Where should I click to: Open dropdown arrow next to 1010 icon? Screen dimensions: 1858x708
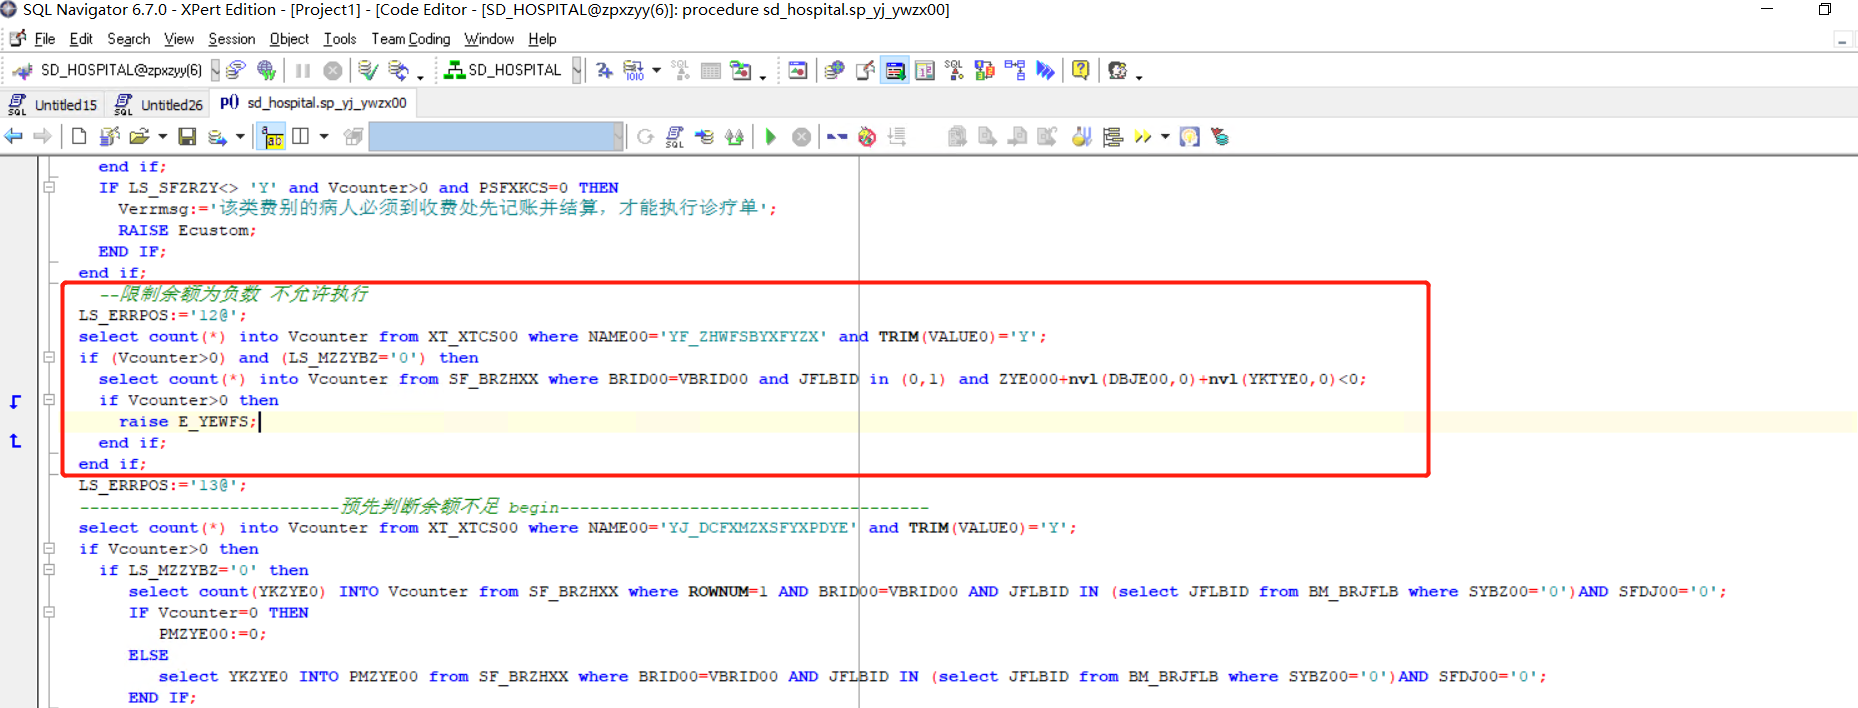[x=656, y=70]
